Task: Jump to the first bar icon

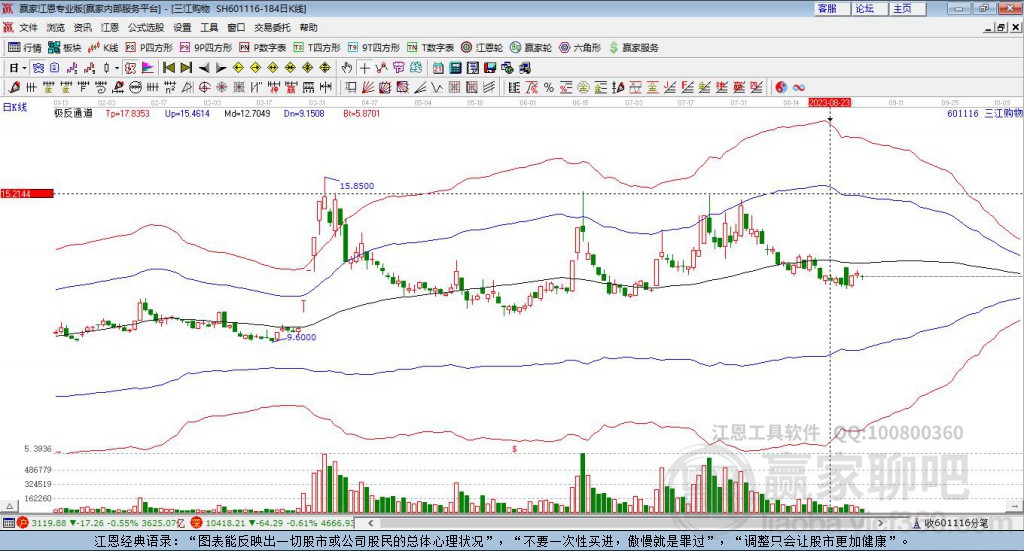Action: pos(168,68)
